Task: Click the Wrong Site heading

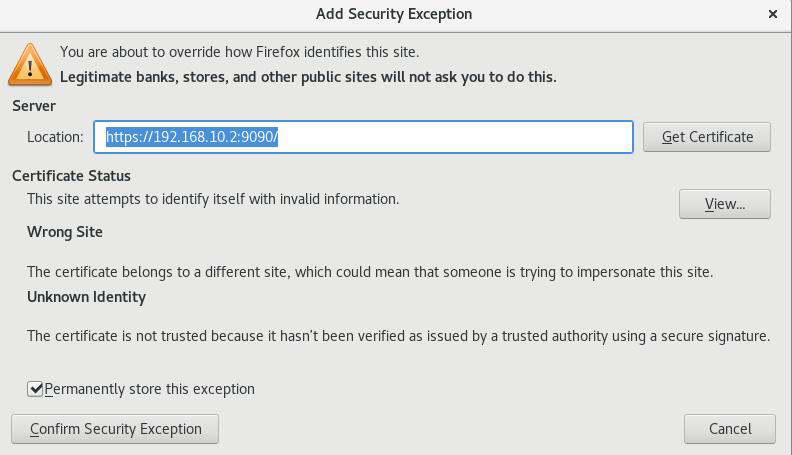Action: pos(65,232)
